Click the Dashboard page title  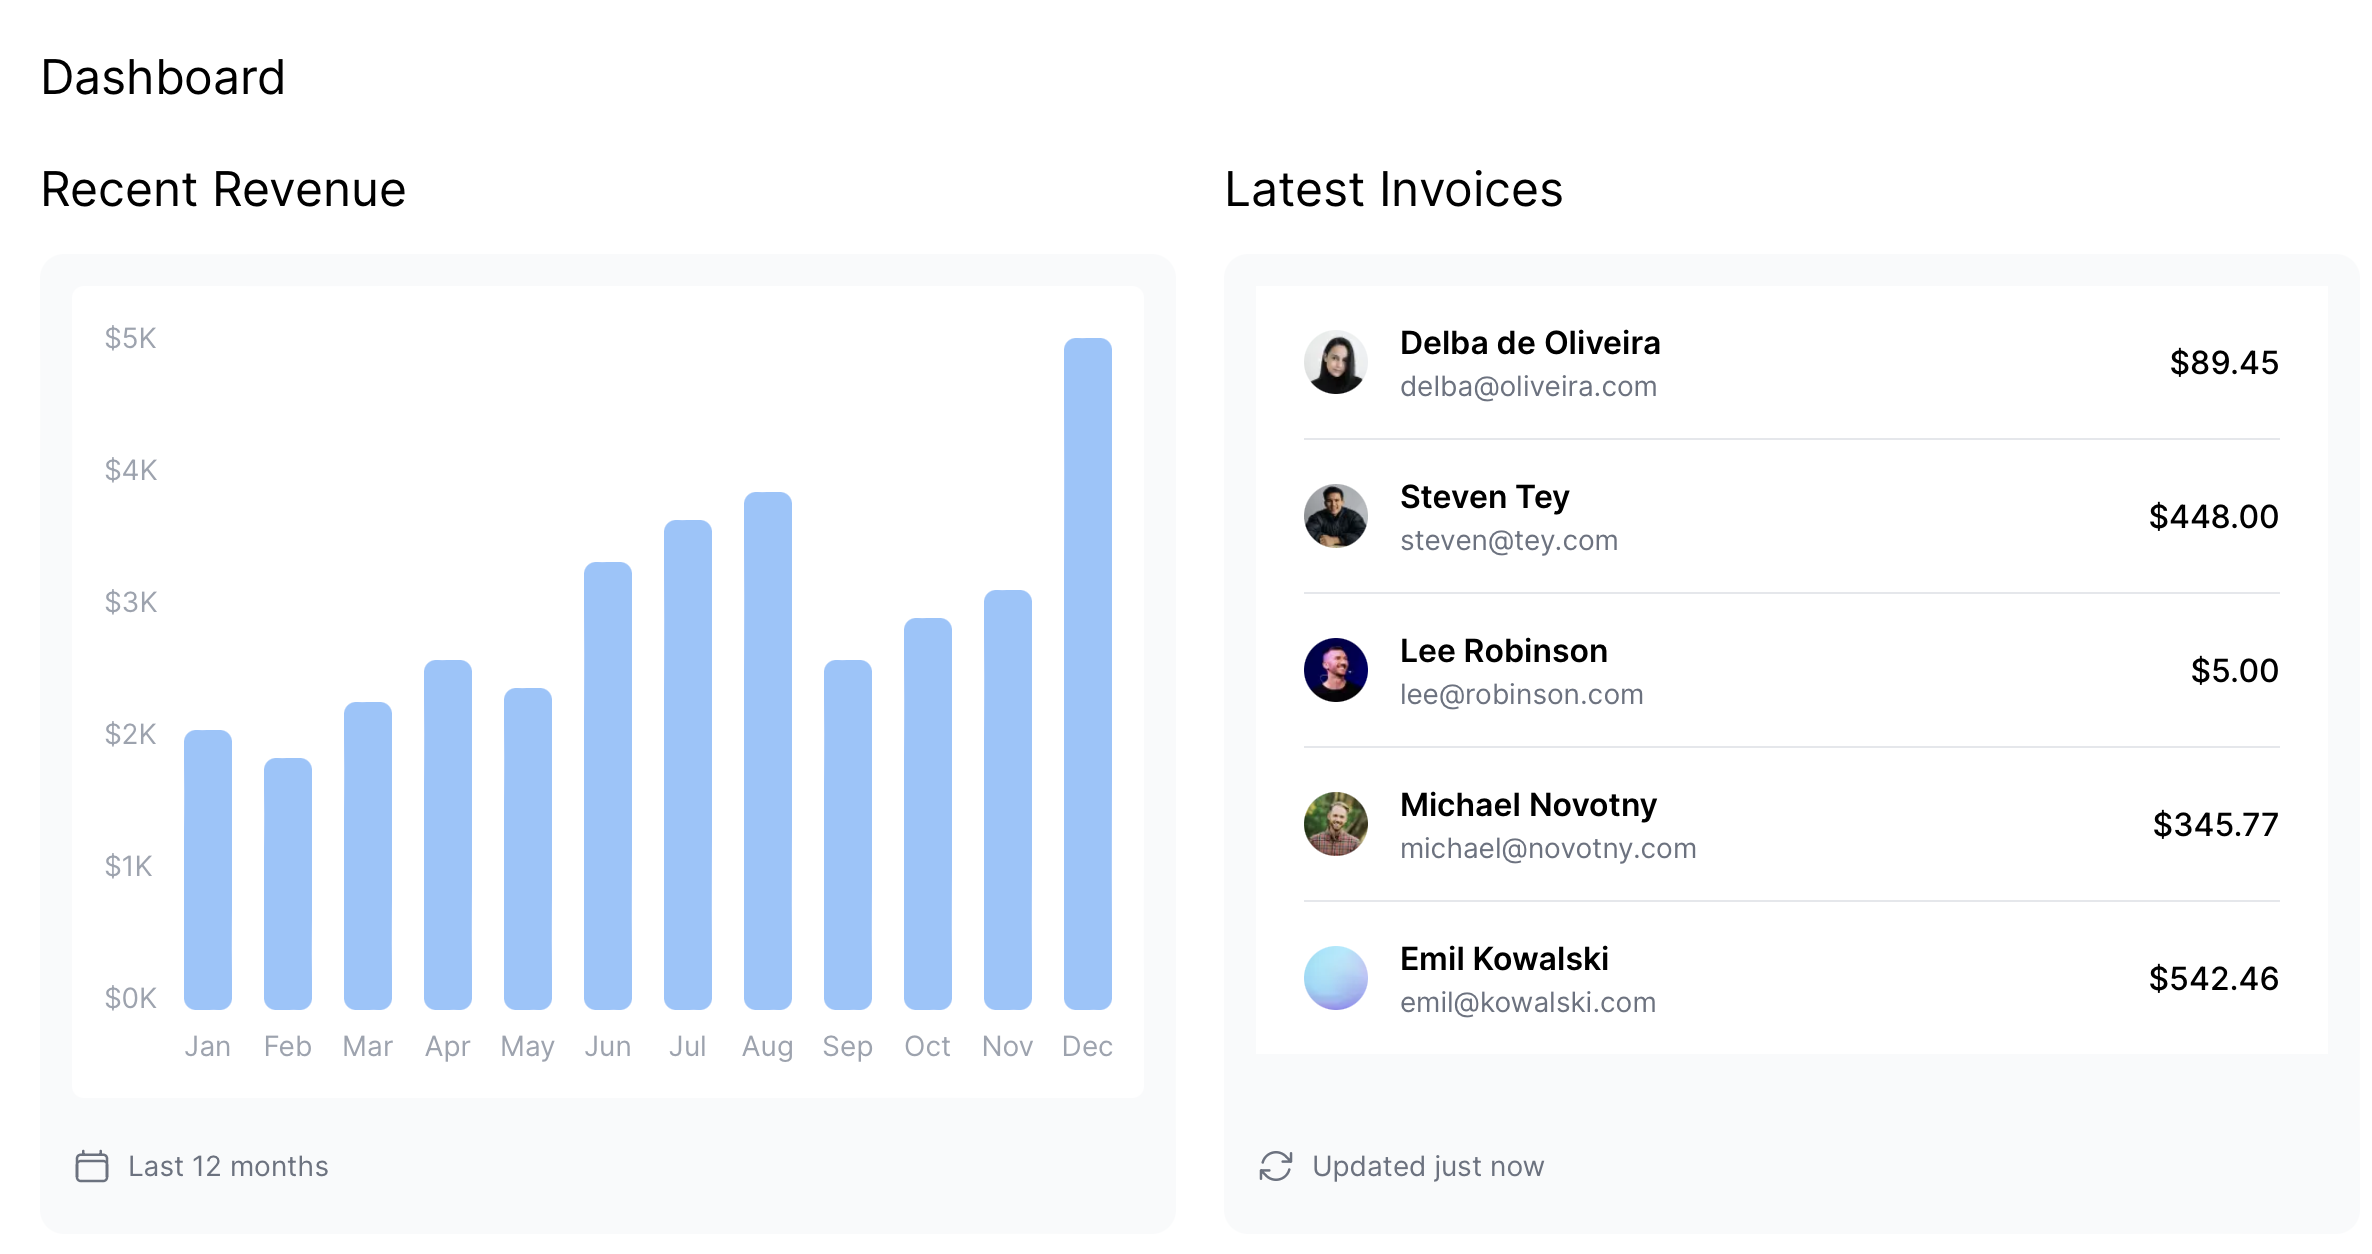coord(163,78)
